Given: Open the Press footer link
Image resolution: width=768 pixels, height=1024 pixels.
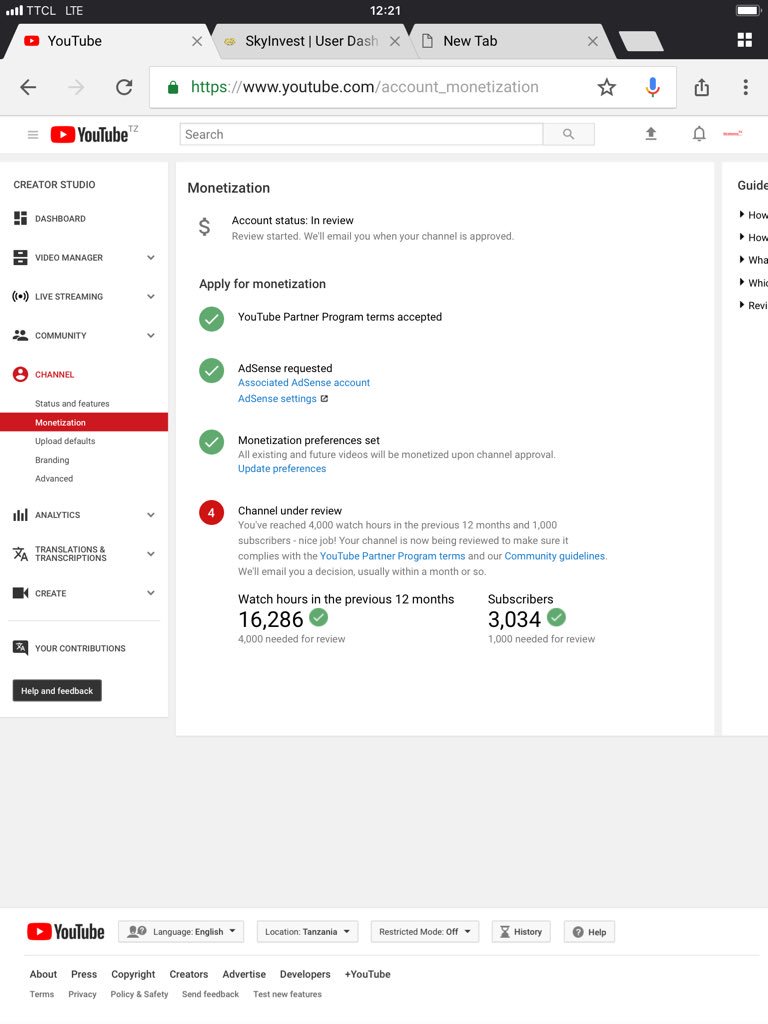Looking at the screenshot, I should (x=84, y=974).
